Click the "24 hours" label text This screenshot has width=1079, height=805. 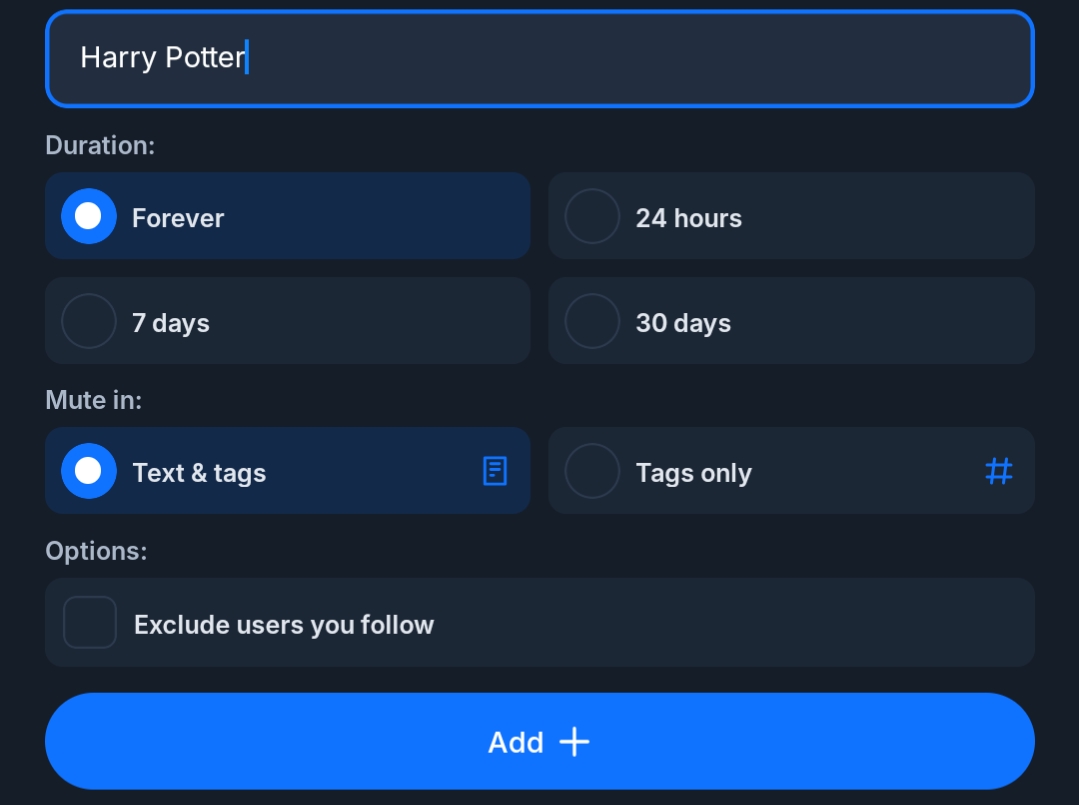689,218
